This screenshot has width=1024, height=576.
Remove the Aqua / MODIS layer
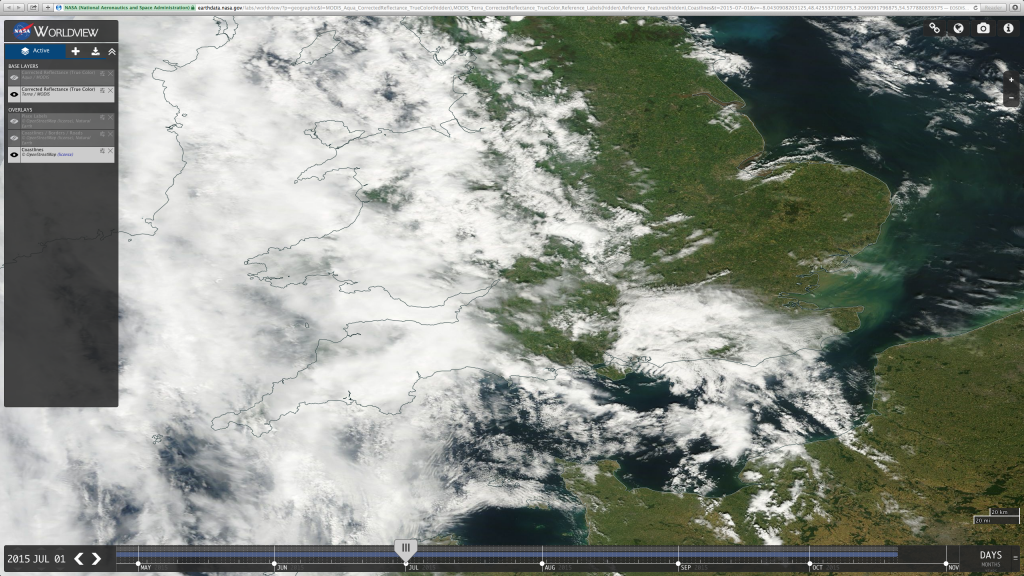coord(110,74)
